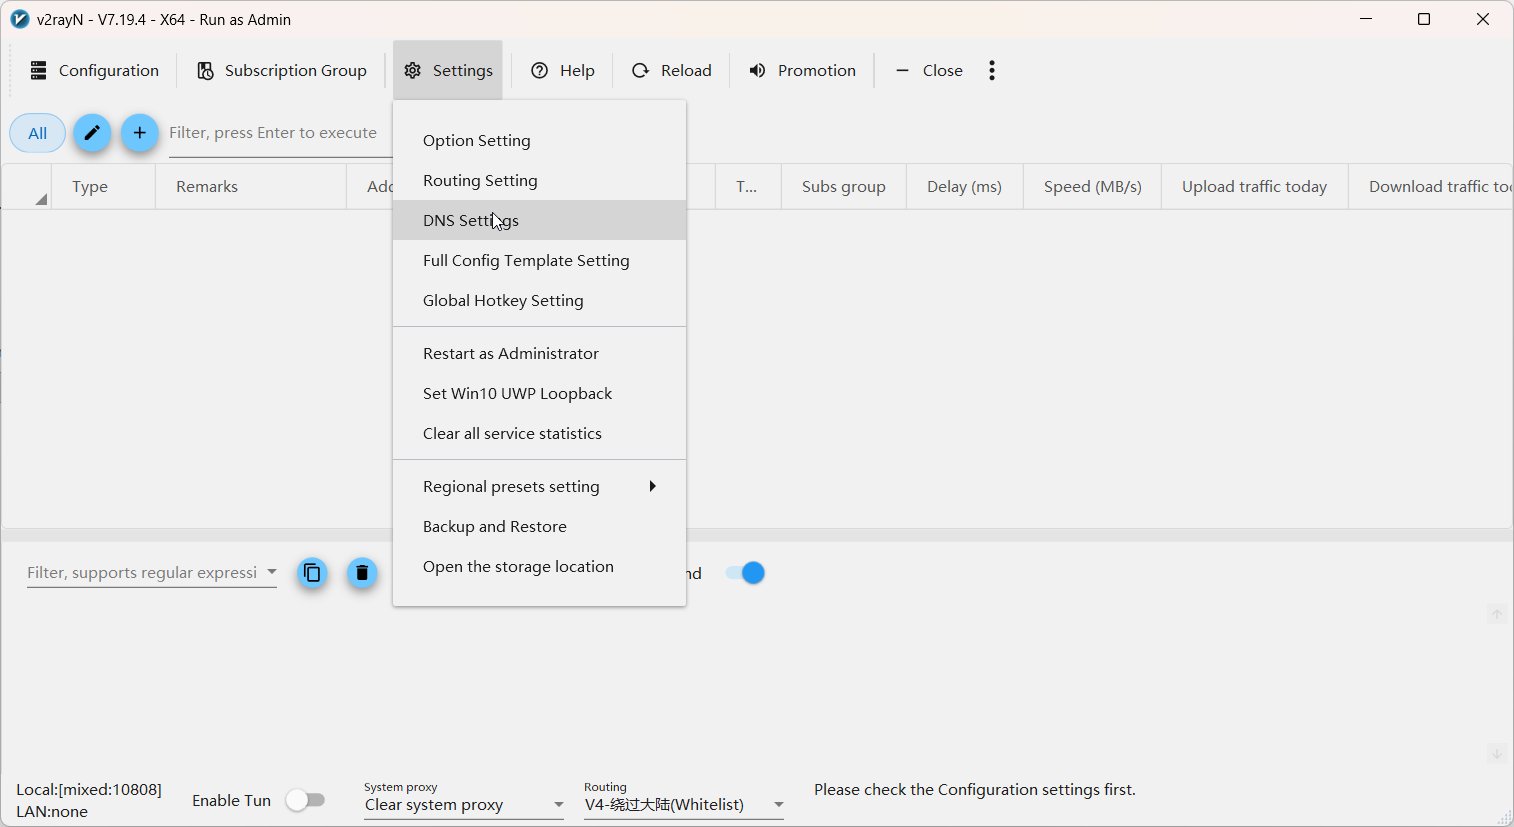Click the Delay (ms) column header
1514x827 pixels.
pyautogui.click(x=964, y=186)
